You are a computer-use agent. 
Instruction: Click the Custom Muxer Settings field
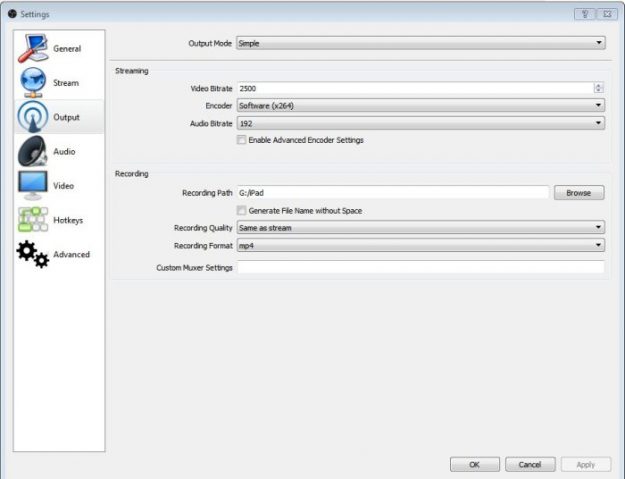pos(421,267)
